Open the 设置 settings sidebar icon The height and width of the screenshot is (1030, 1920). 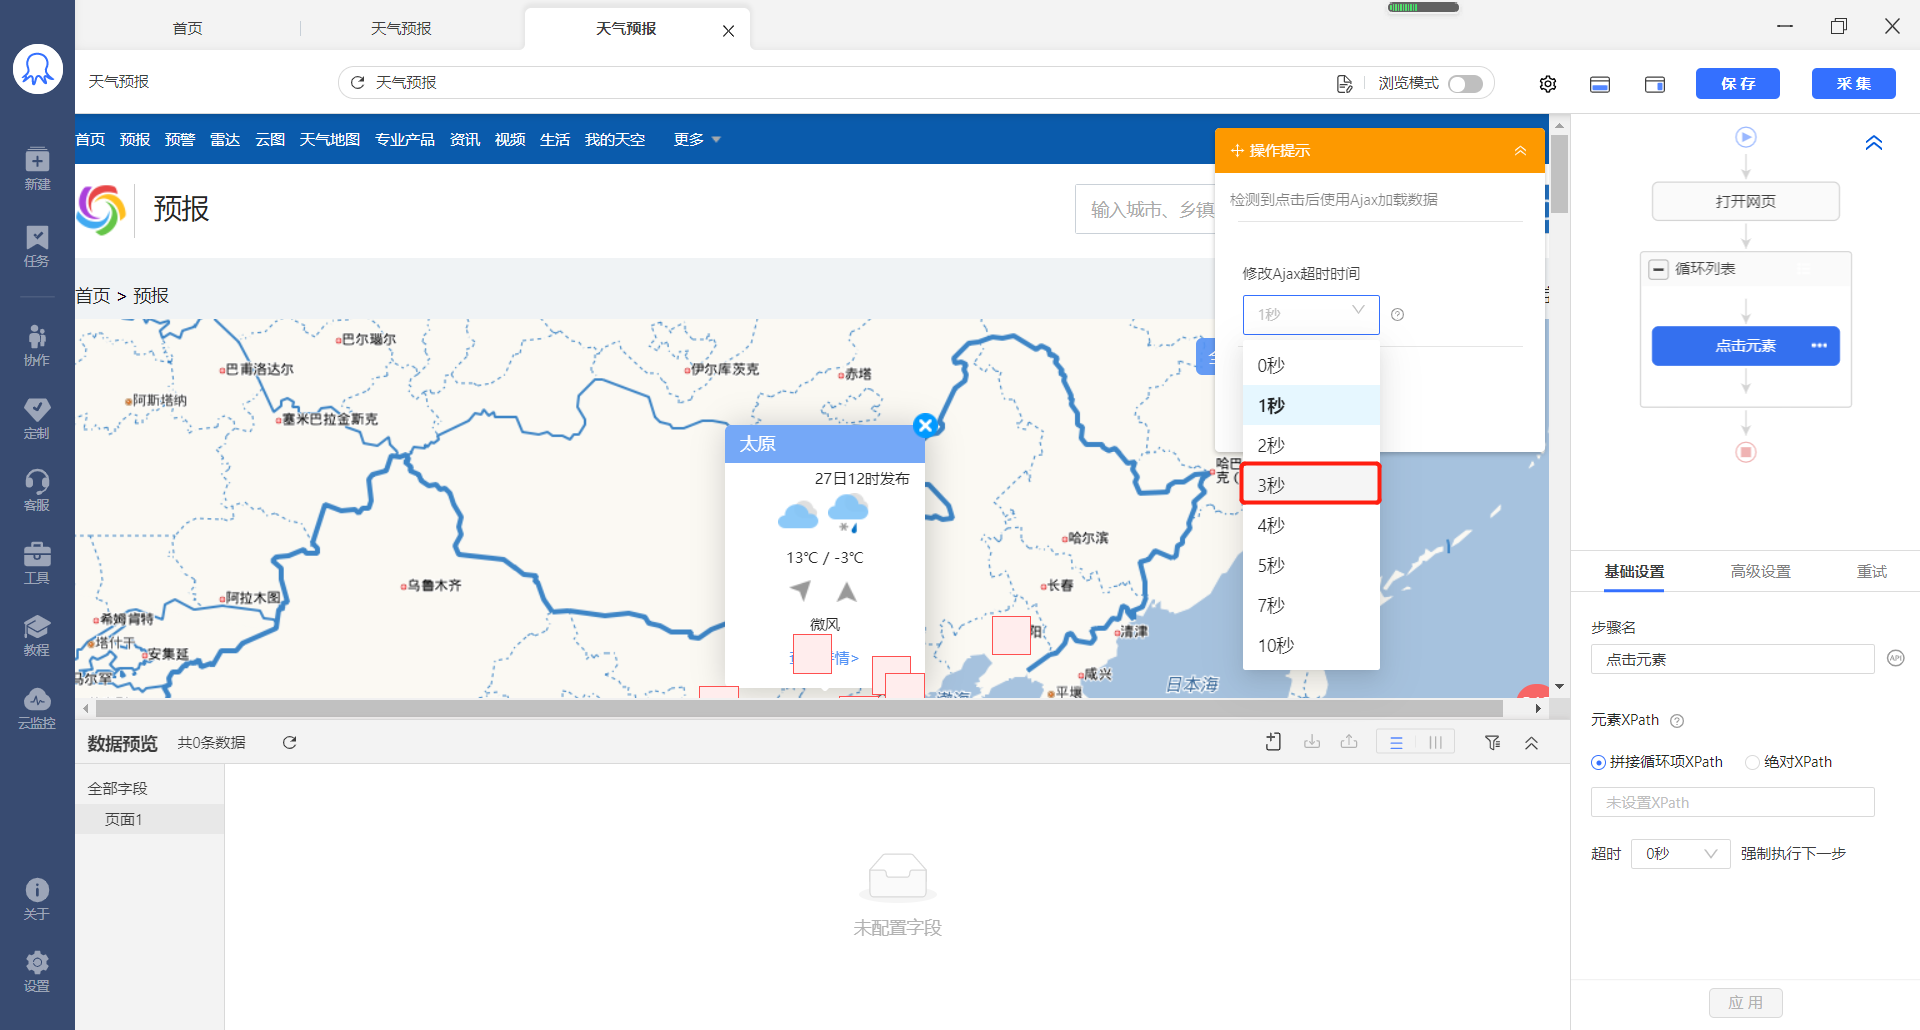(37, 971)
